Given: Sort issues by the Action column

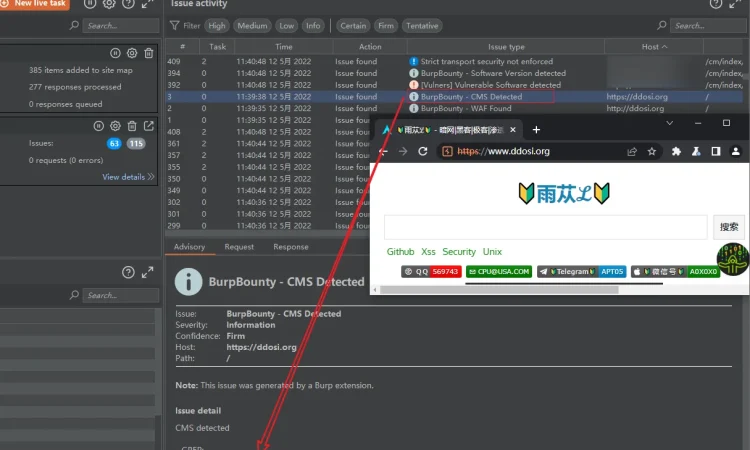Looking at the screenshot, I should [x=370, y=46].
